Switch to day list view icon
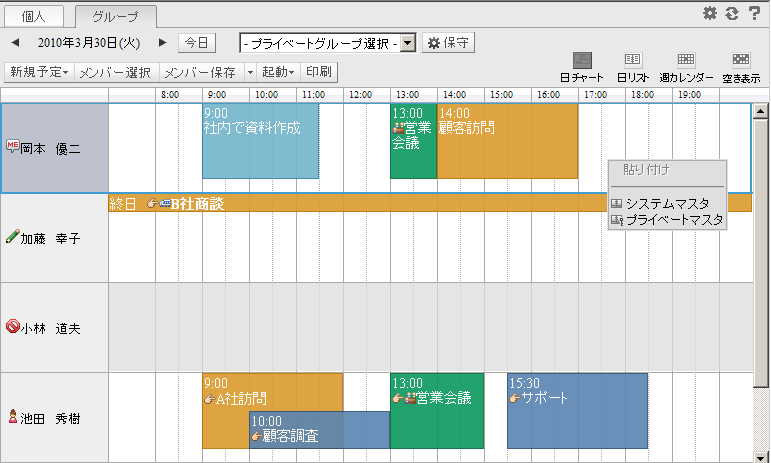Image resolution: width=771 pixels, height=463 pixels. coord(632,66)
